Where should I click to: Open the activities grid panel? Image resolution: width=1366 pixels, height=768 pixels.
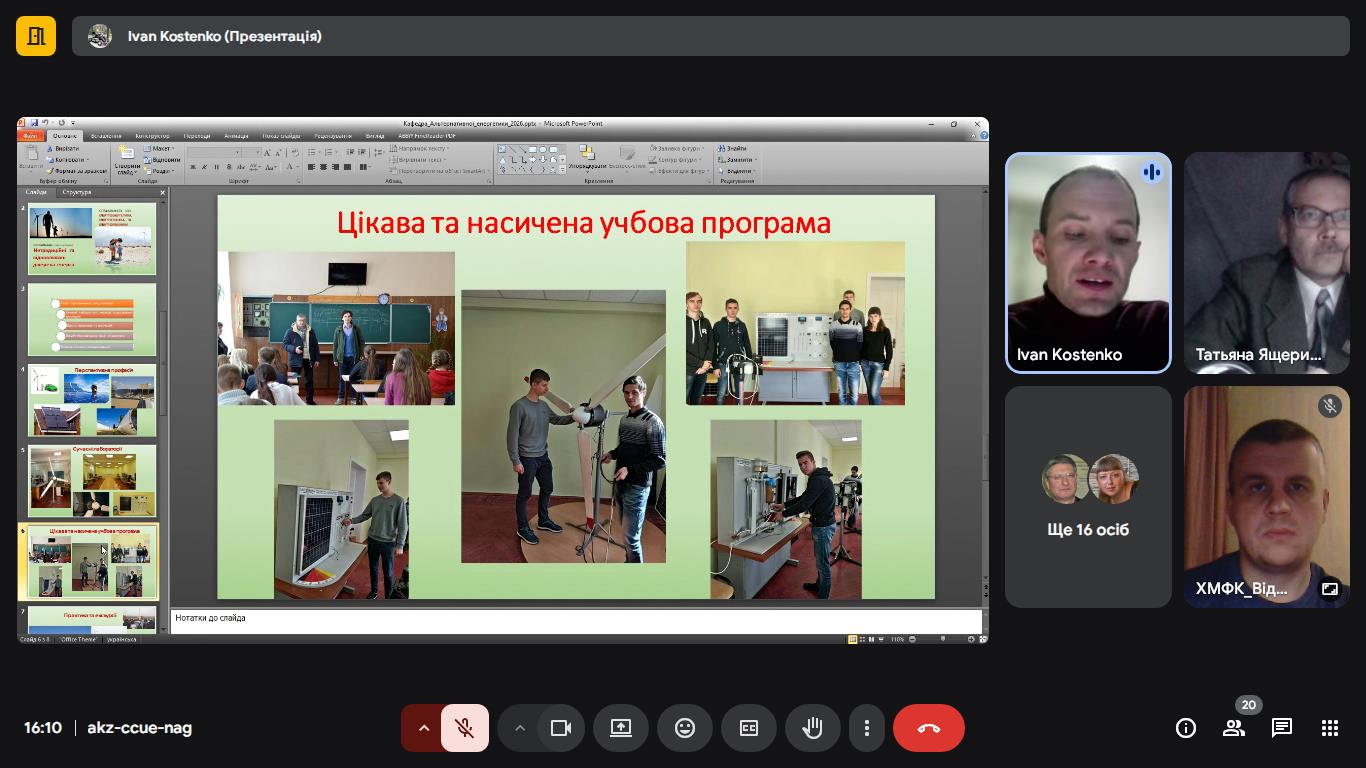(1330, 728)
